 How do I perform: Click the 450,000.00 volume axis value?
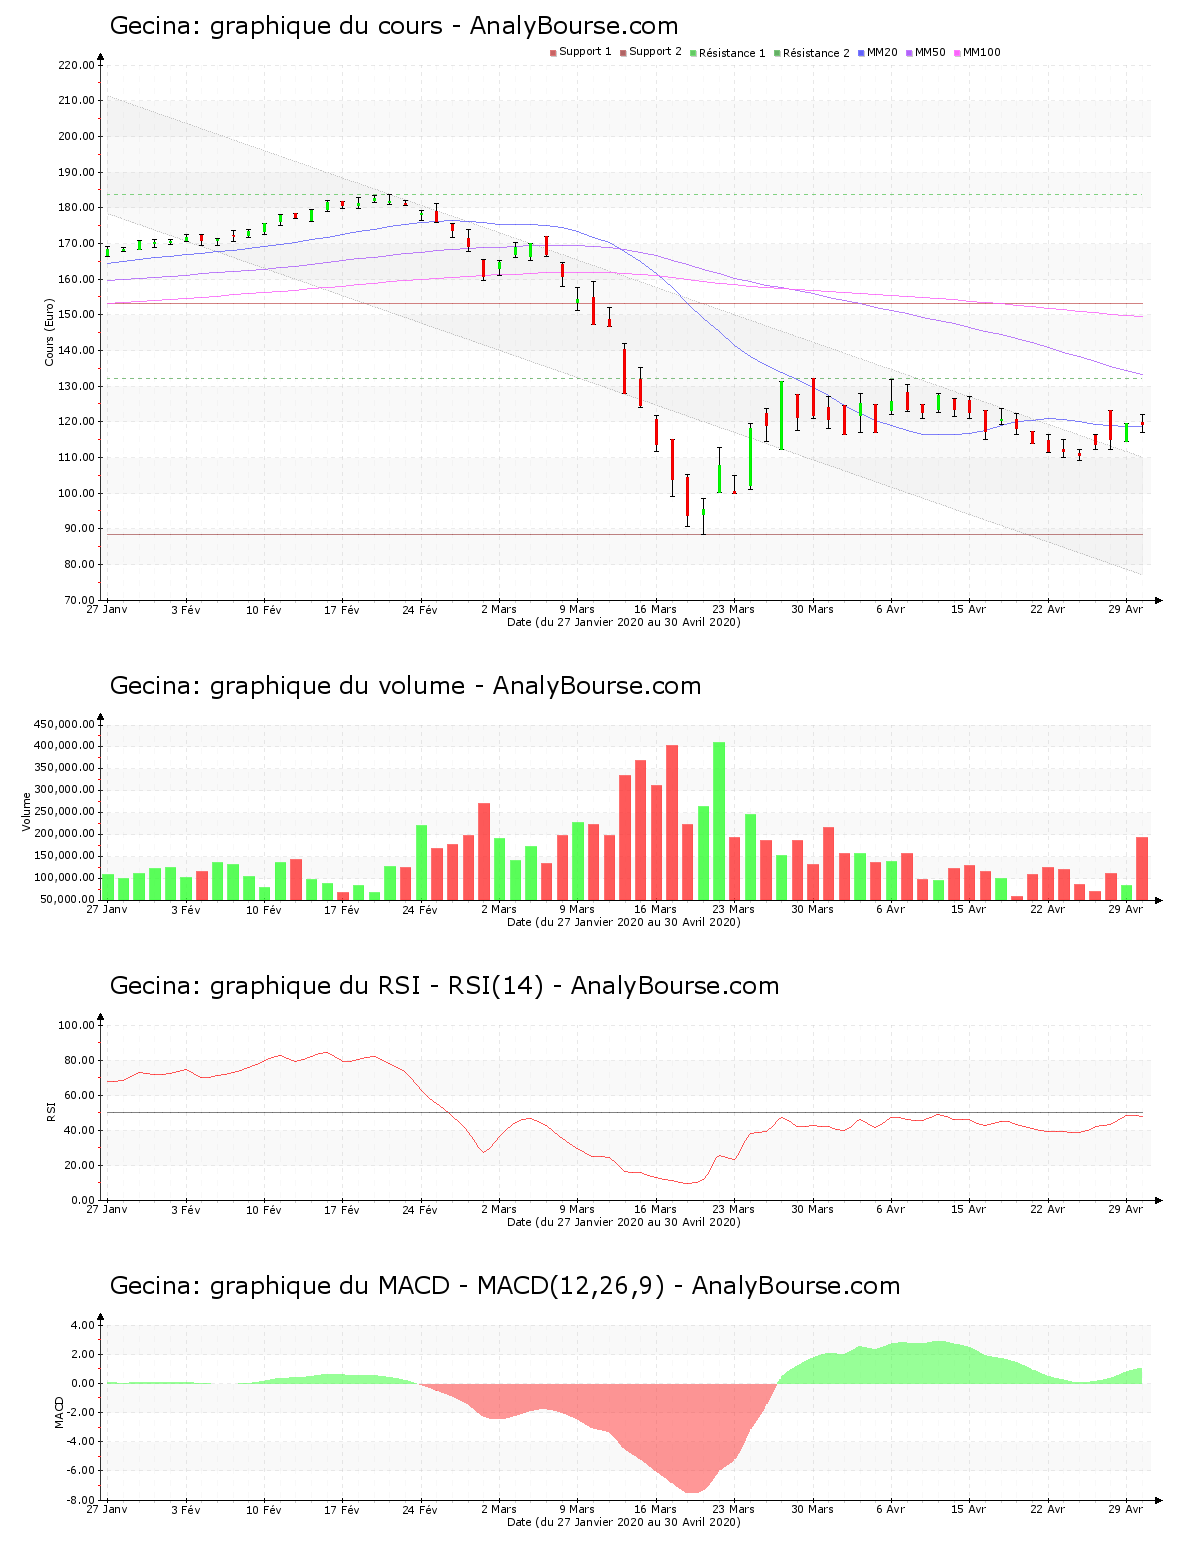[64, 724]
